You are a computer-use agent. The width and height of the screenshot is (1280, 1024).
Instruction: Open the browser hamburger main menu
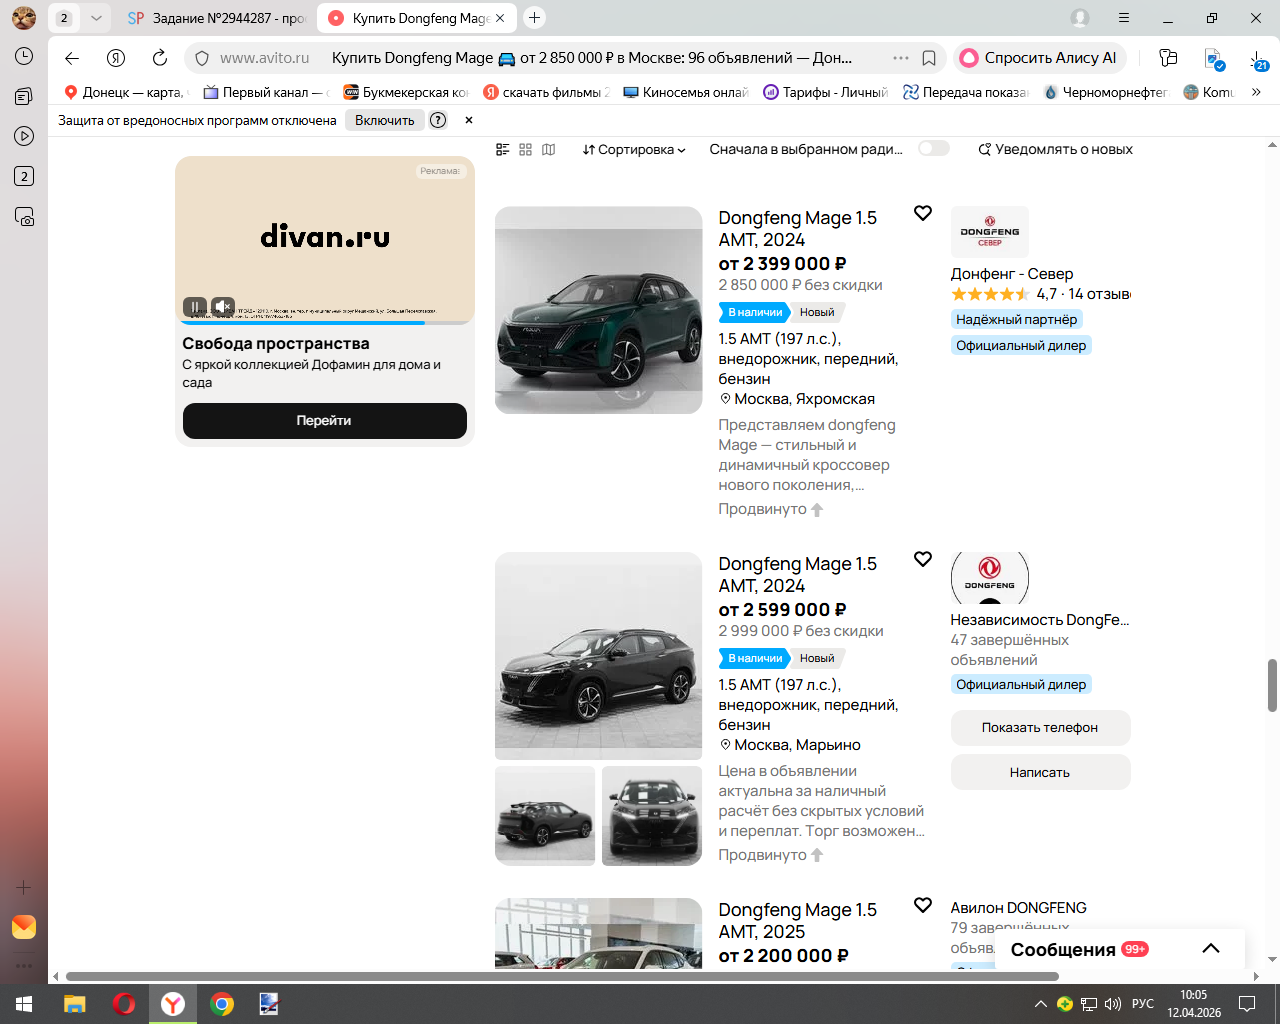1124,18
